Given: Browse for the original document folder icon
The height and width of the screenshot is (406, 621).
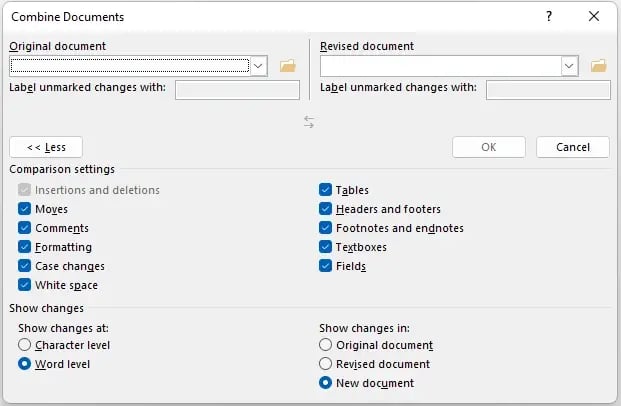Looking at the screenshot, I should coord(288,66).
